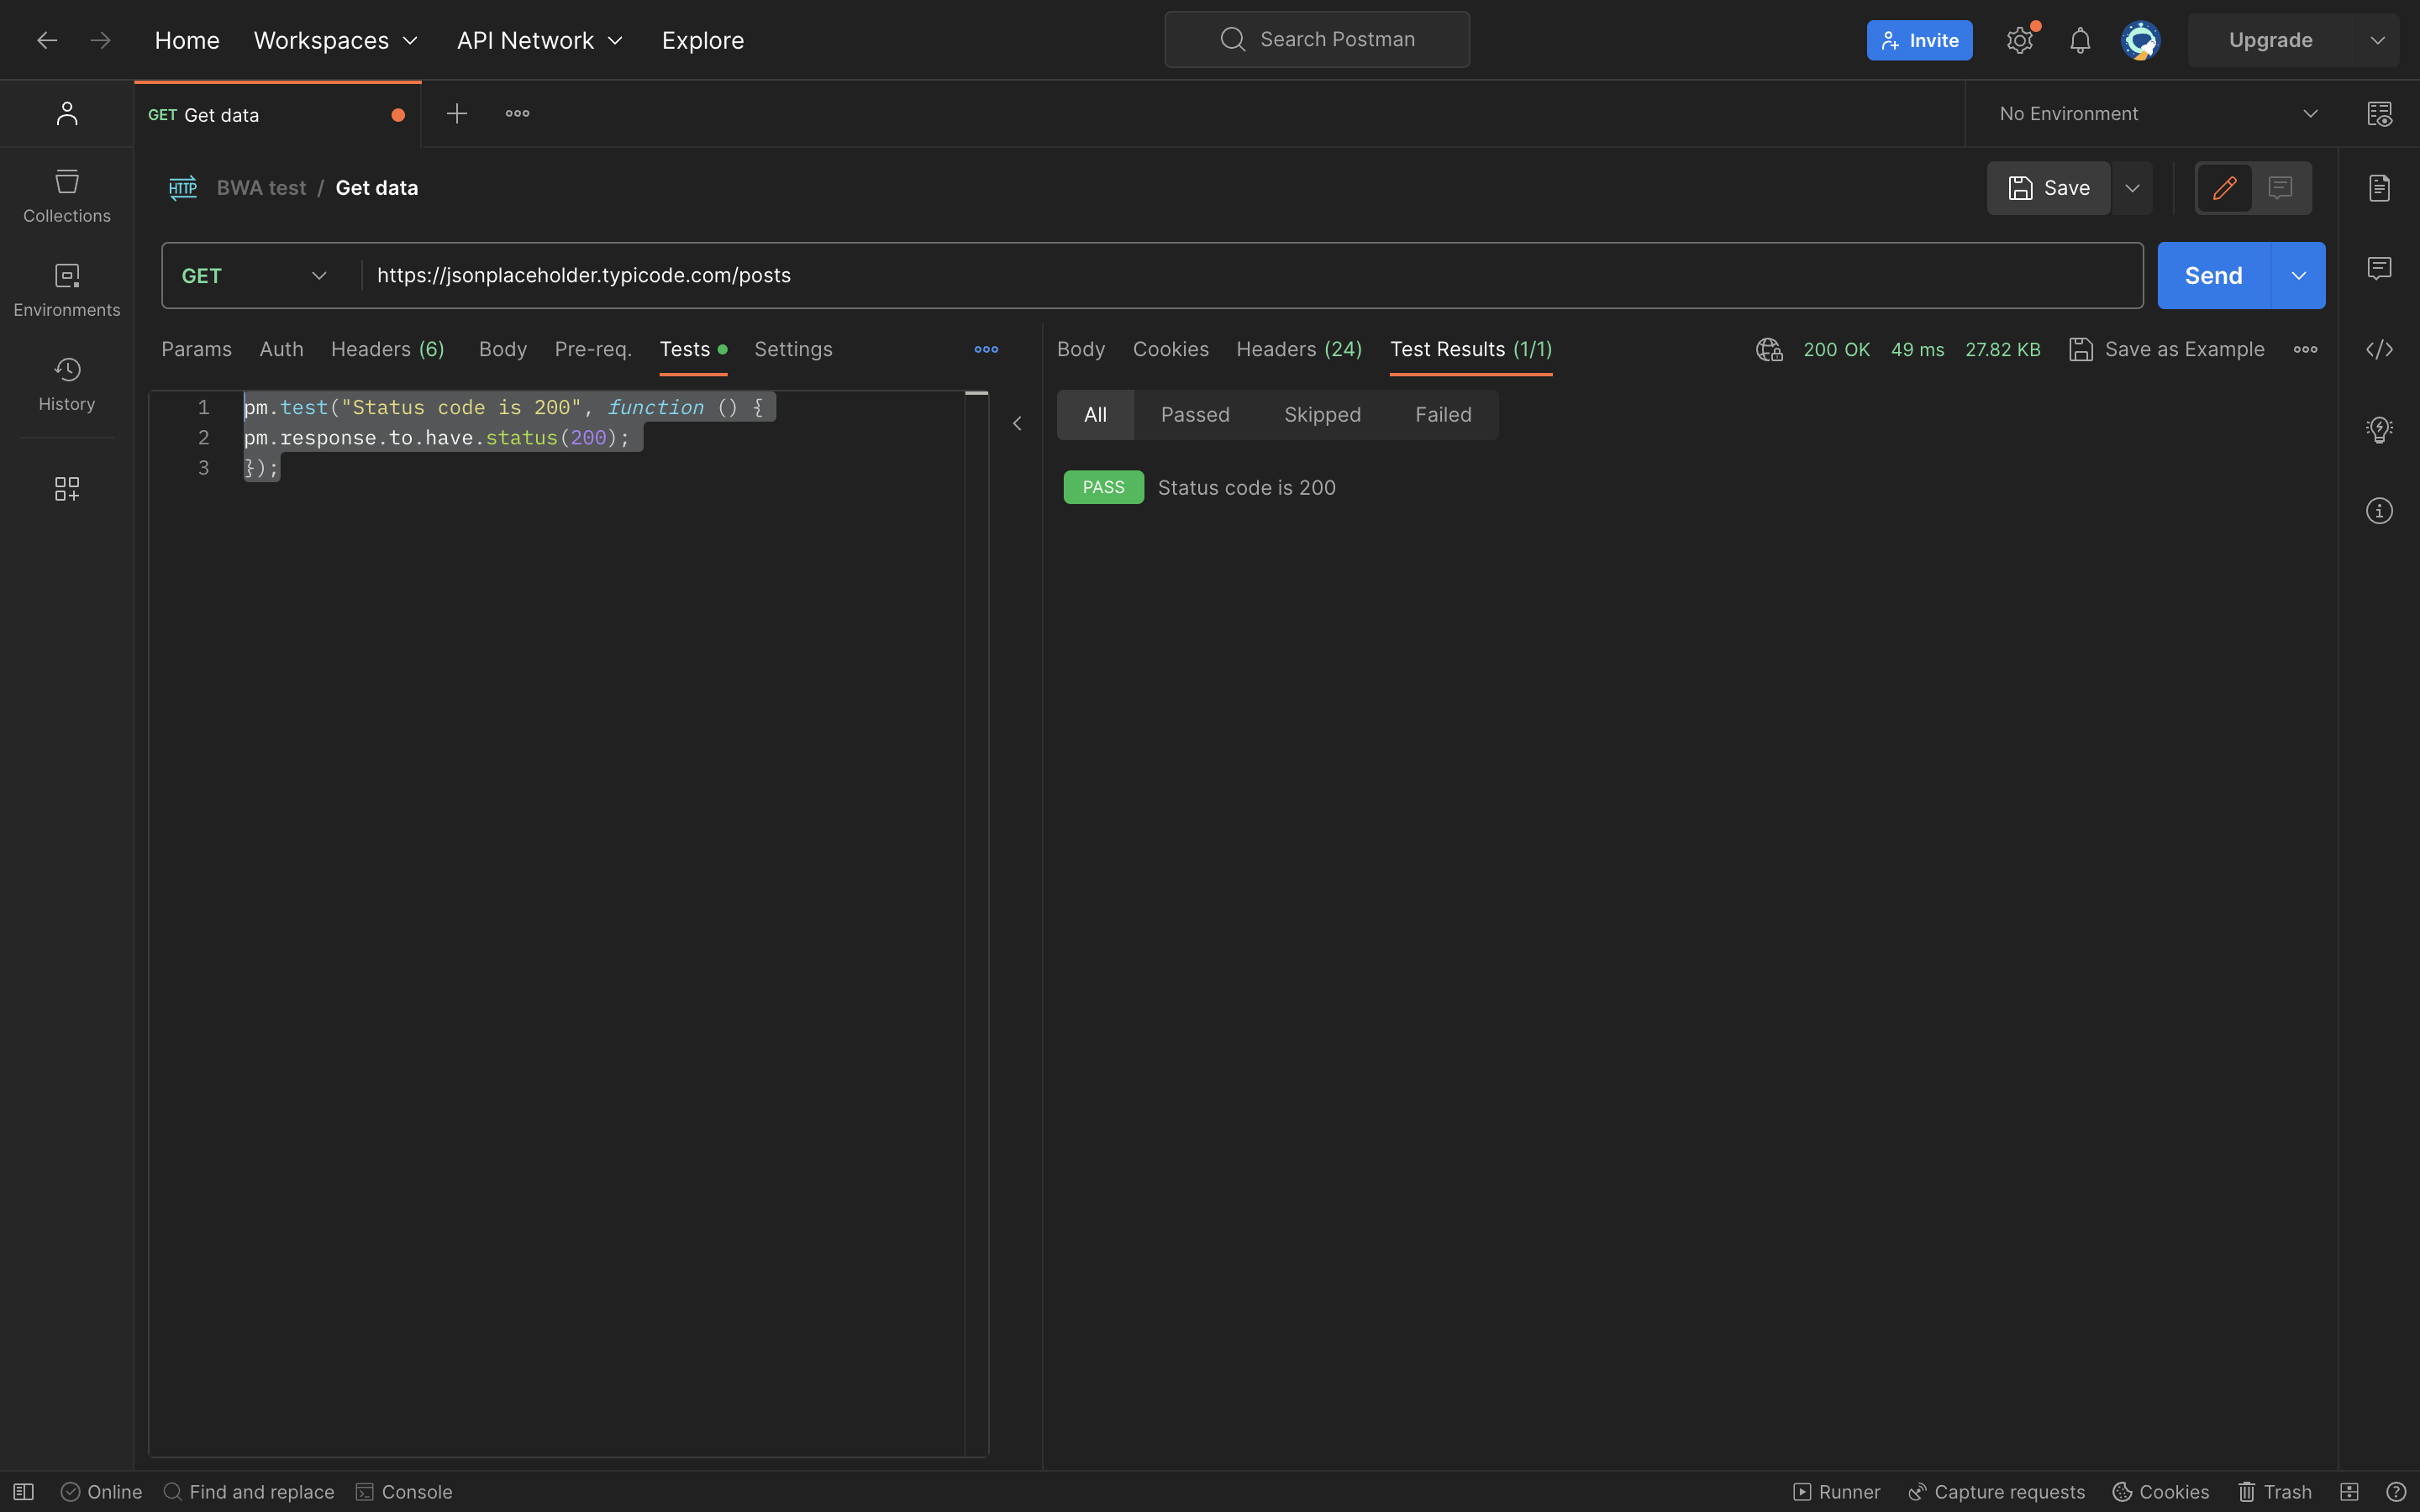Open the Upgrade dropdown arrow

[2377, 40]
